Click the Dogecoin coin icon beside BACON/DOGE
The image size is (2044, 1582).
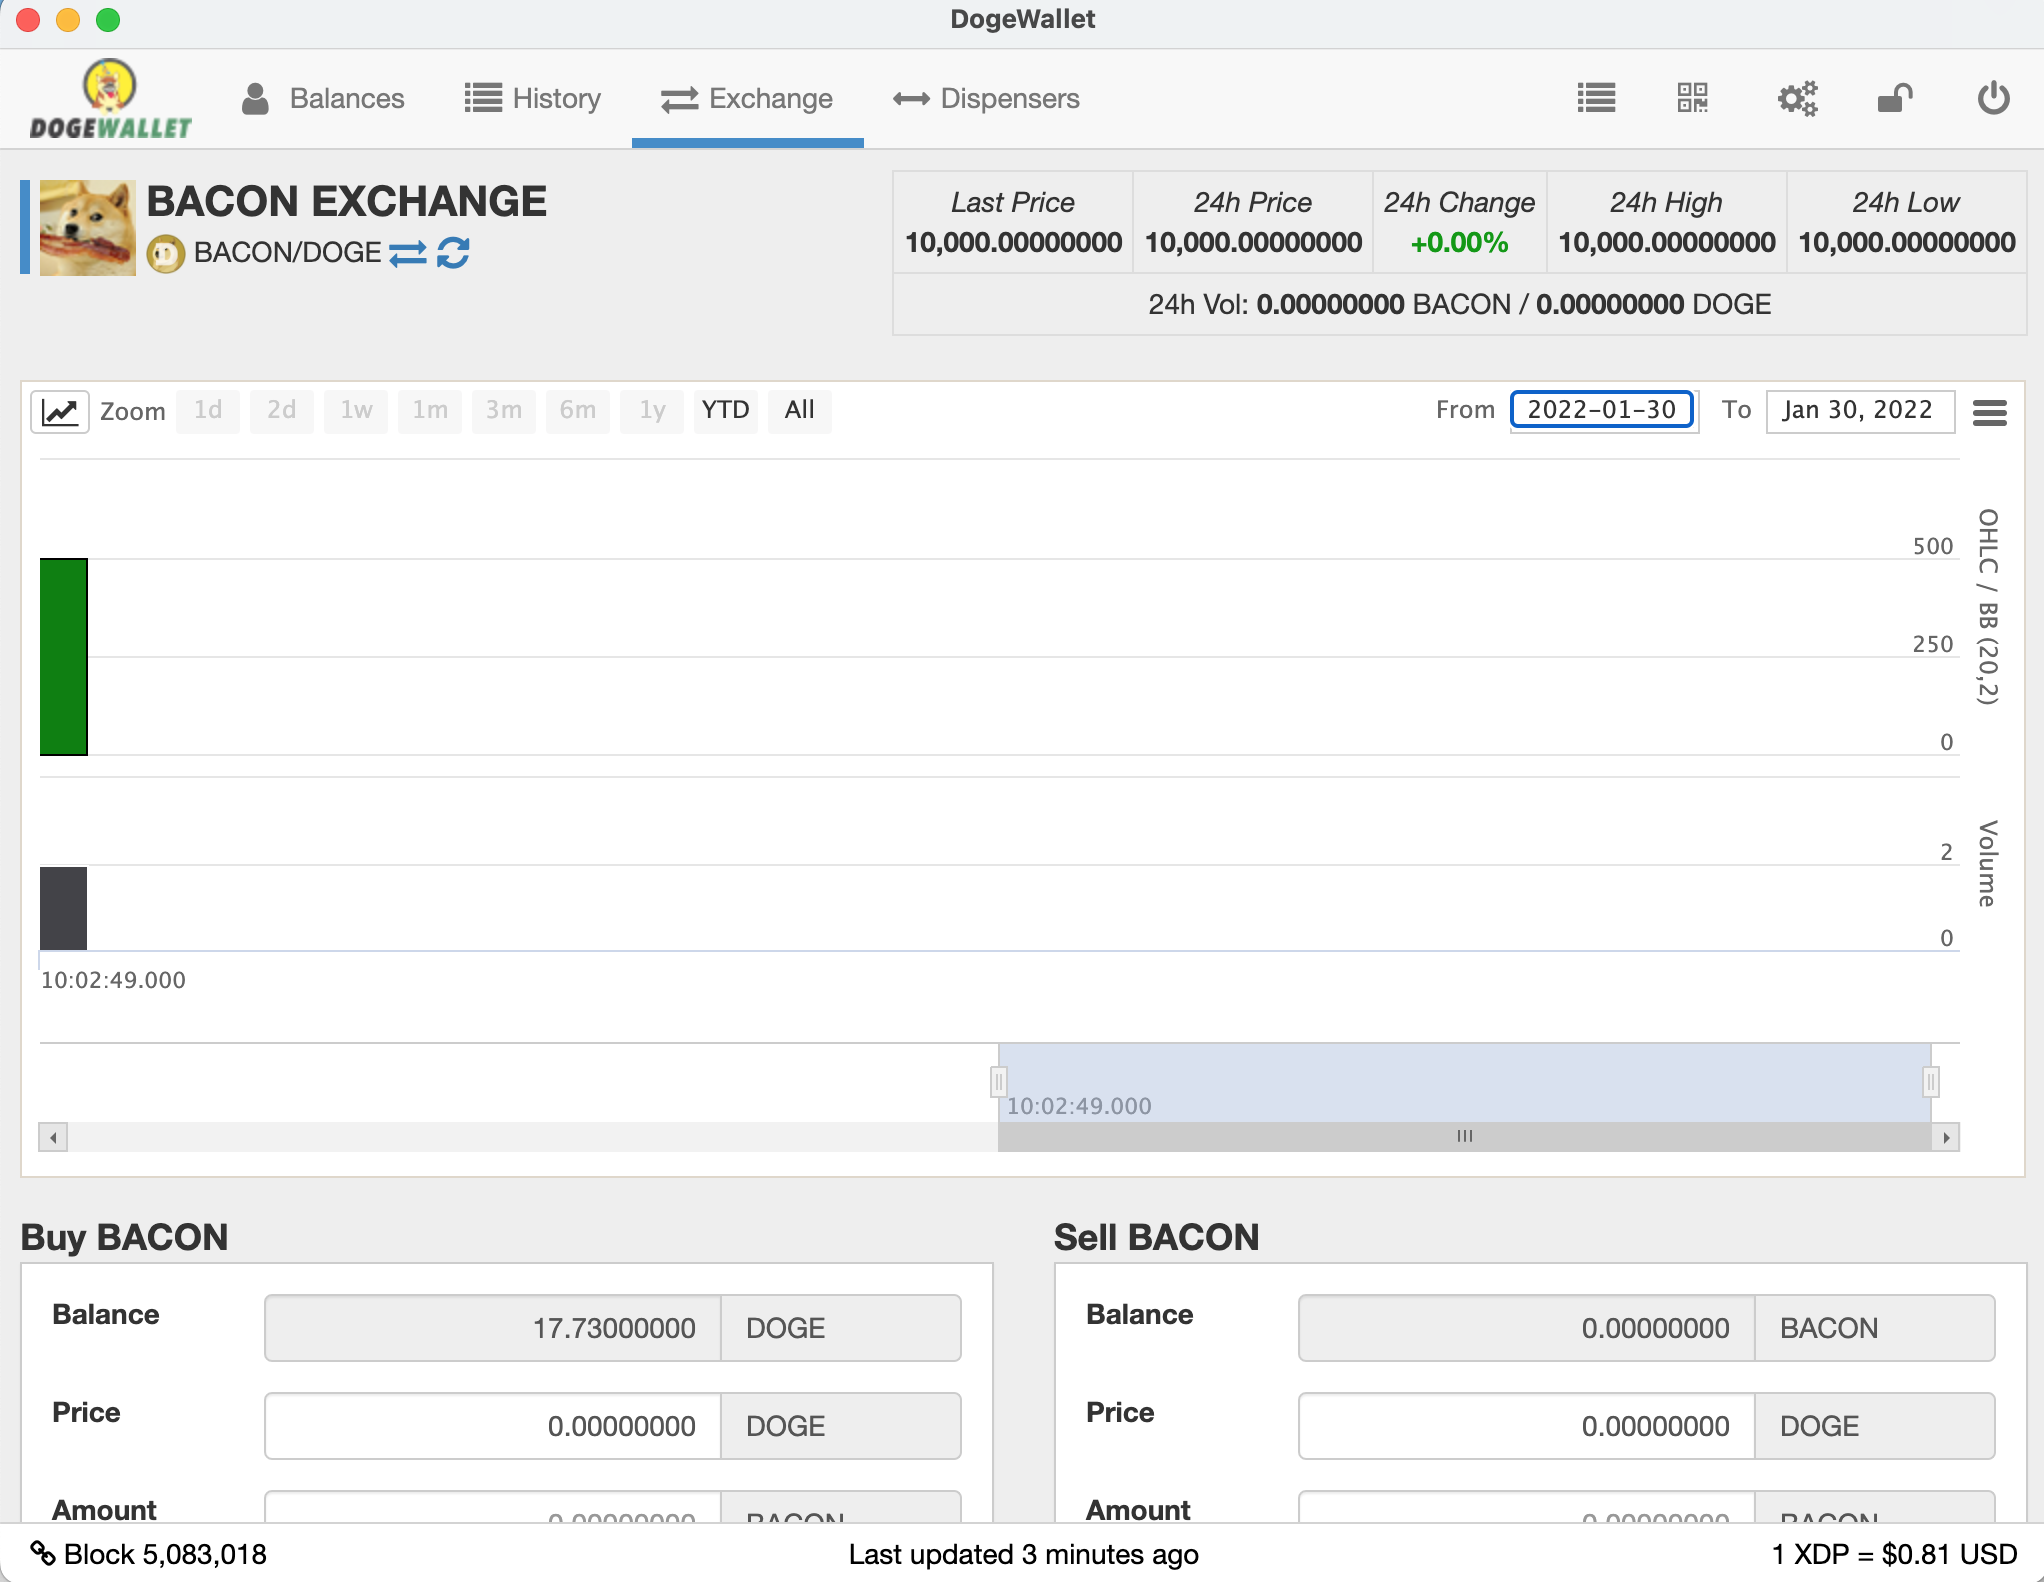coord(166,254)
